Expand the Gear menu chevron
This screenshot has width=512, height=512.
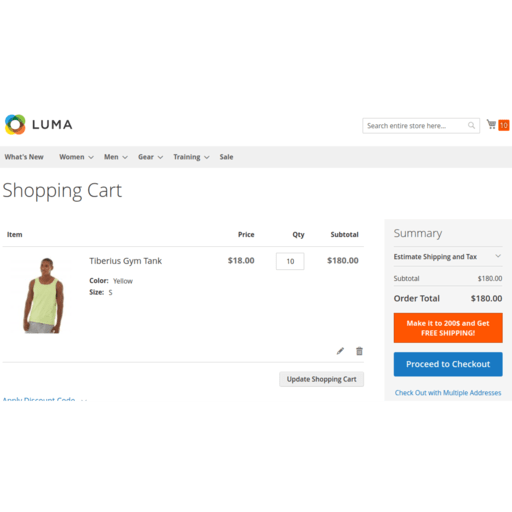point(160,157)
